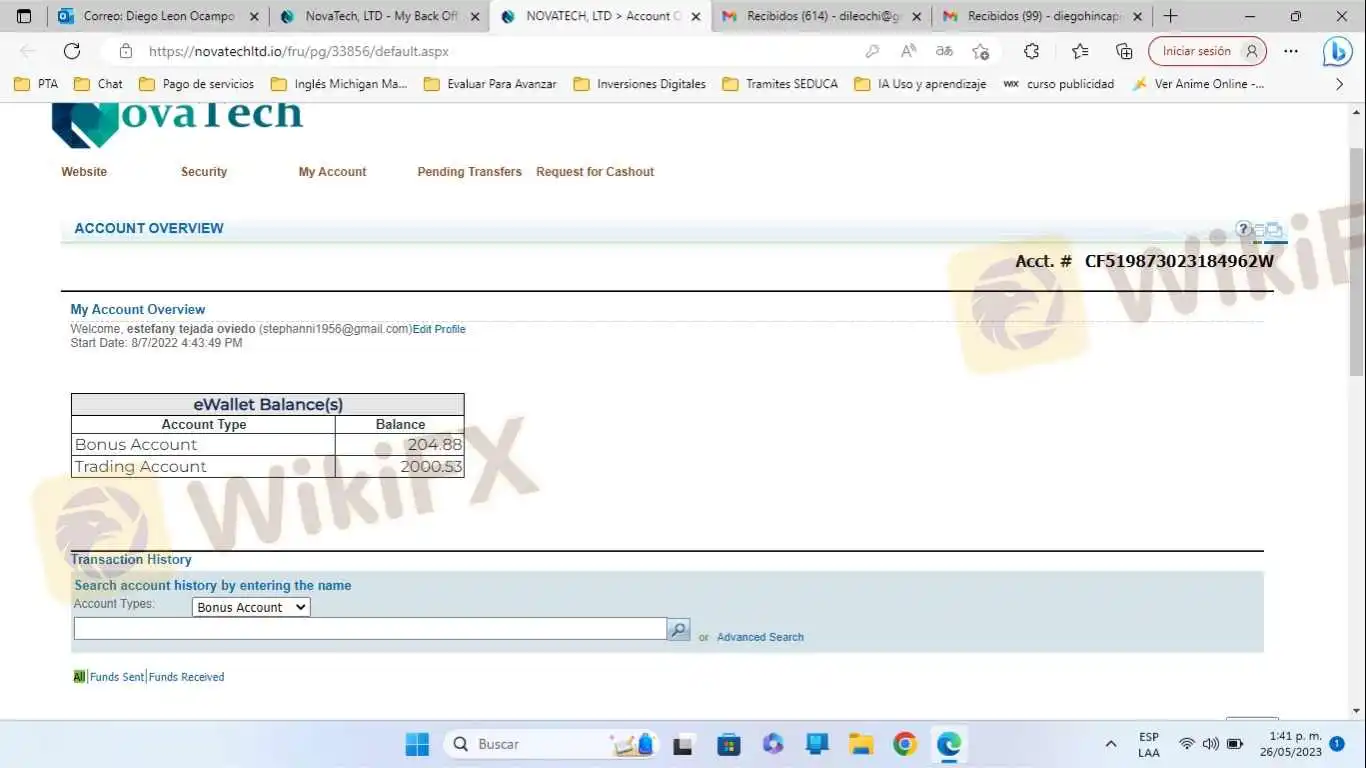This screenshot has width=1366, height=768.
Task: Launch Microsoft Store from the taskbar
Action: (x=729, y=744)
